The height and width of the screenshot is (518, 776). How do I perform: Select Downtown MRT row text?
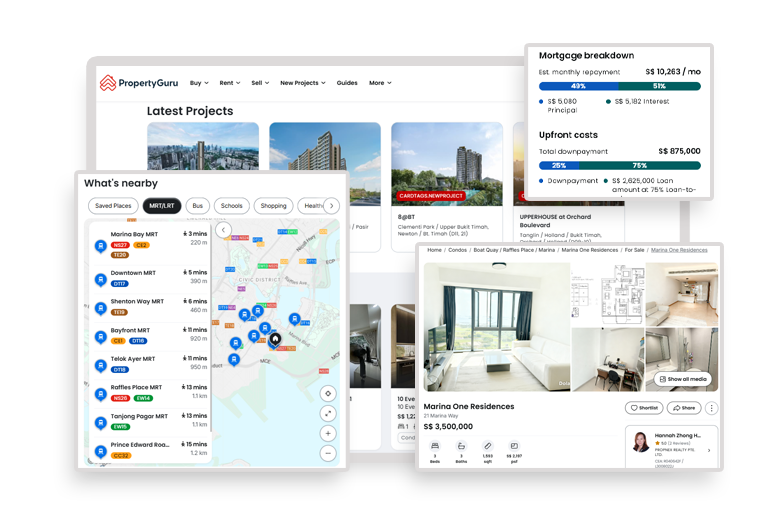point(133,273)
